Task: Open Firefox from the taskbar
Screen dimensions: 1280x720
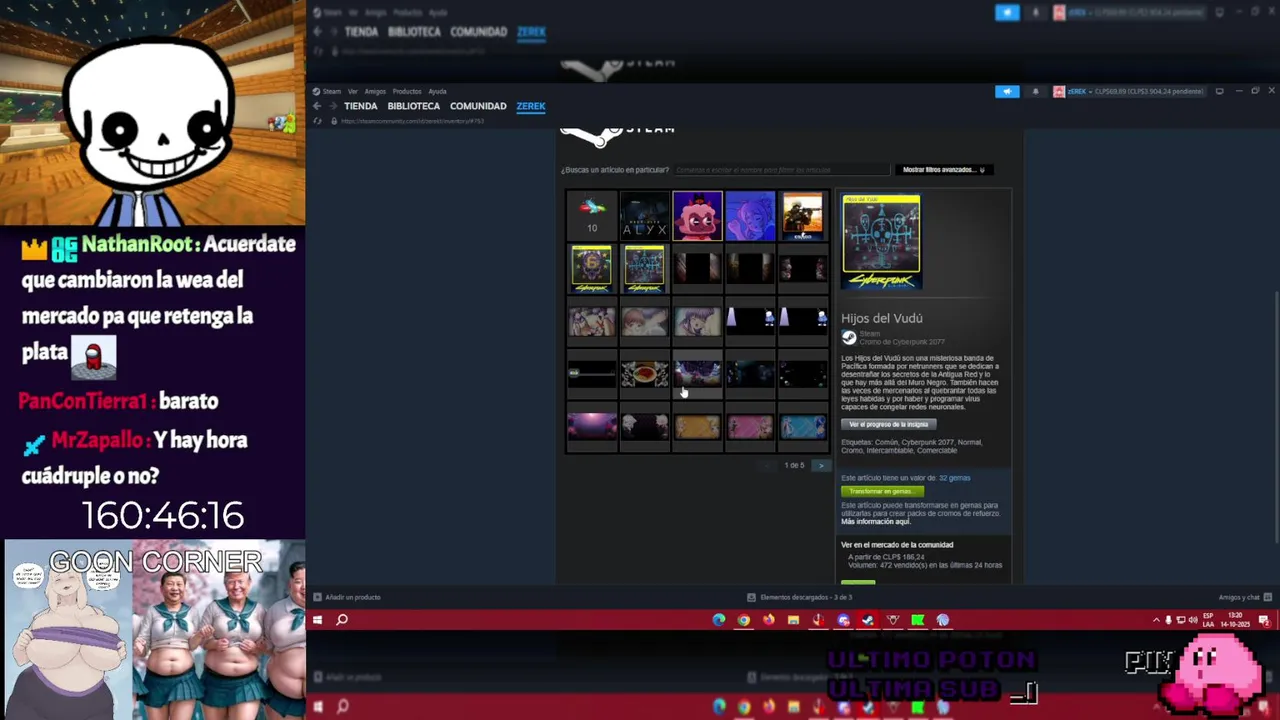Action: pyautogui.click(x=768, y=620)
